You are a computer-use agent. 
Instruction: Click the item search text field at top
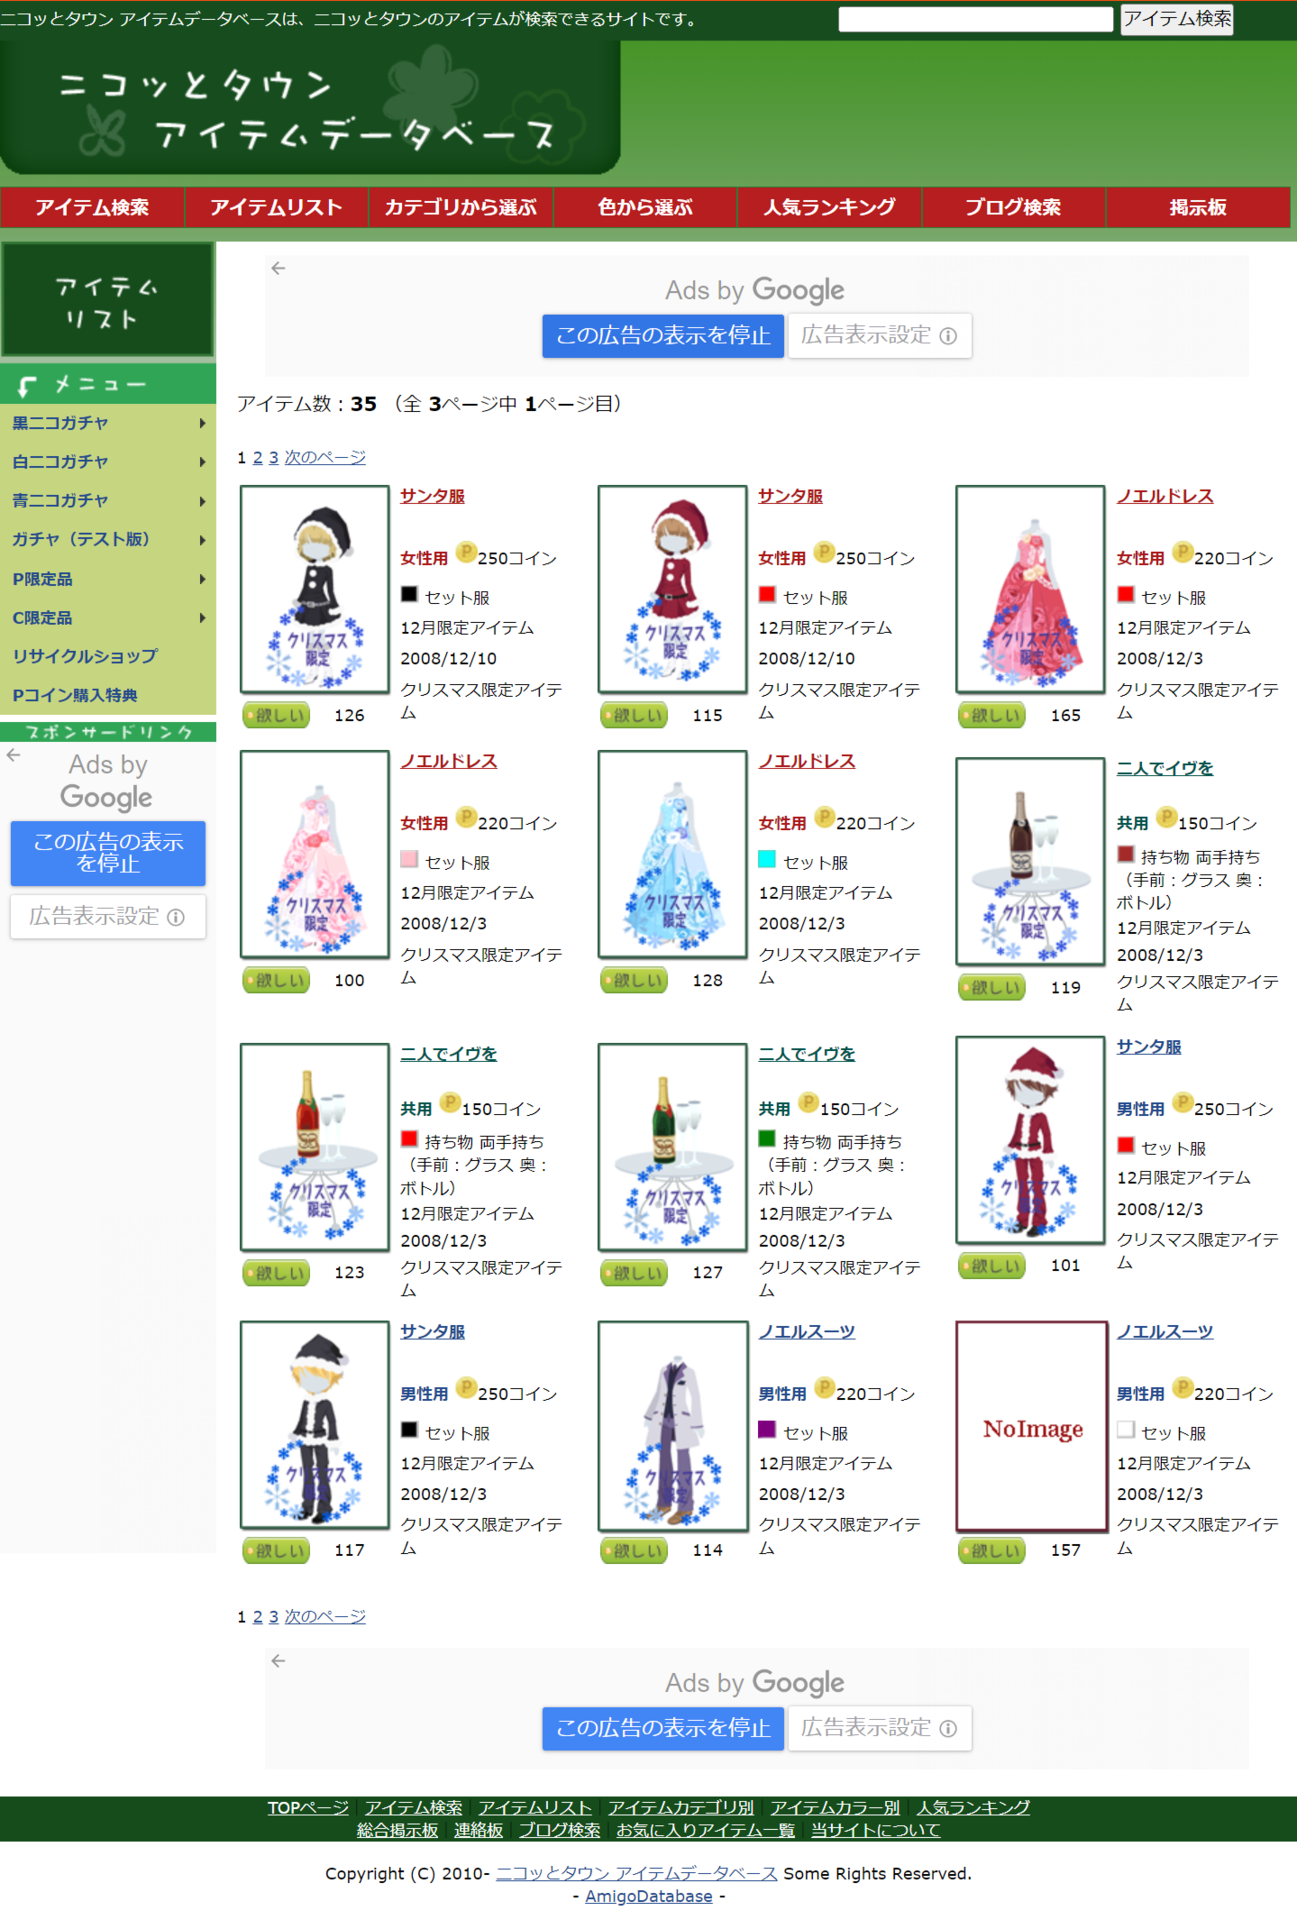click(975, 19)
